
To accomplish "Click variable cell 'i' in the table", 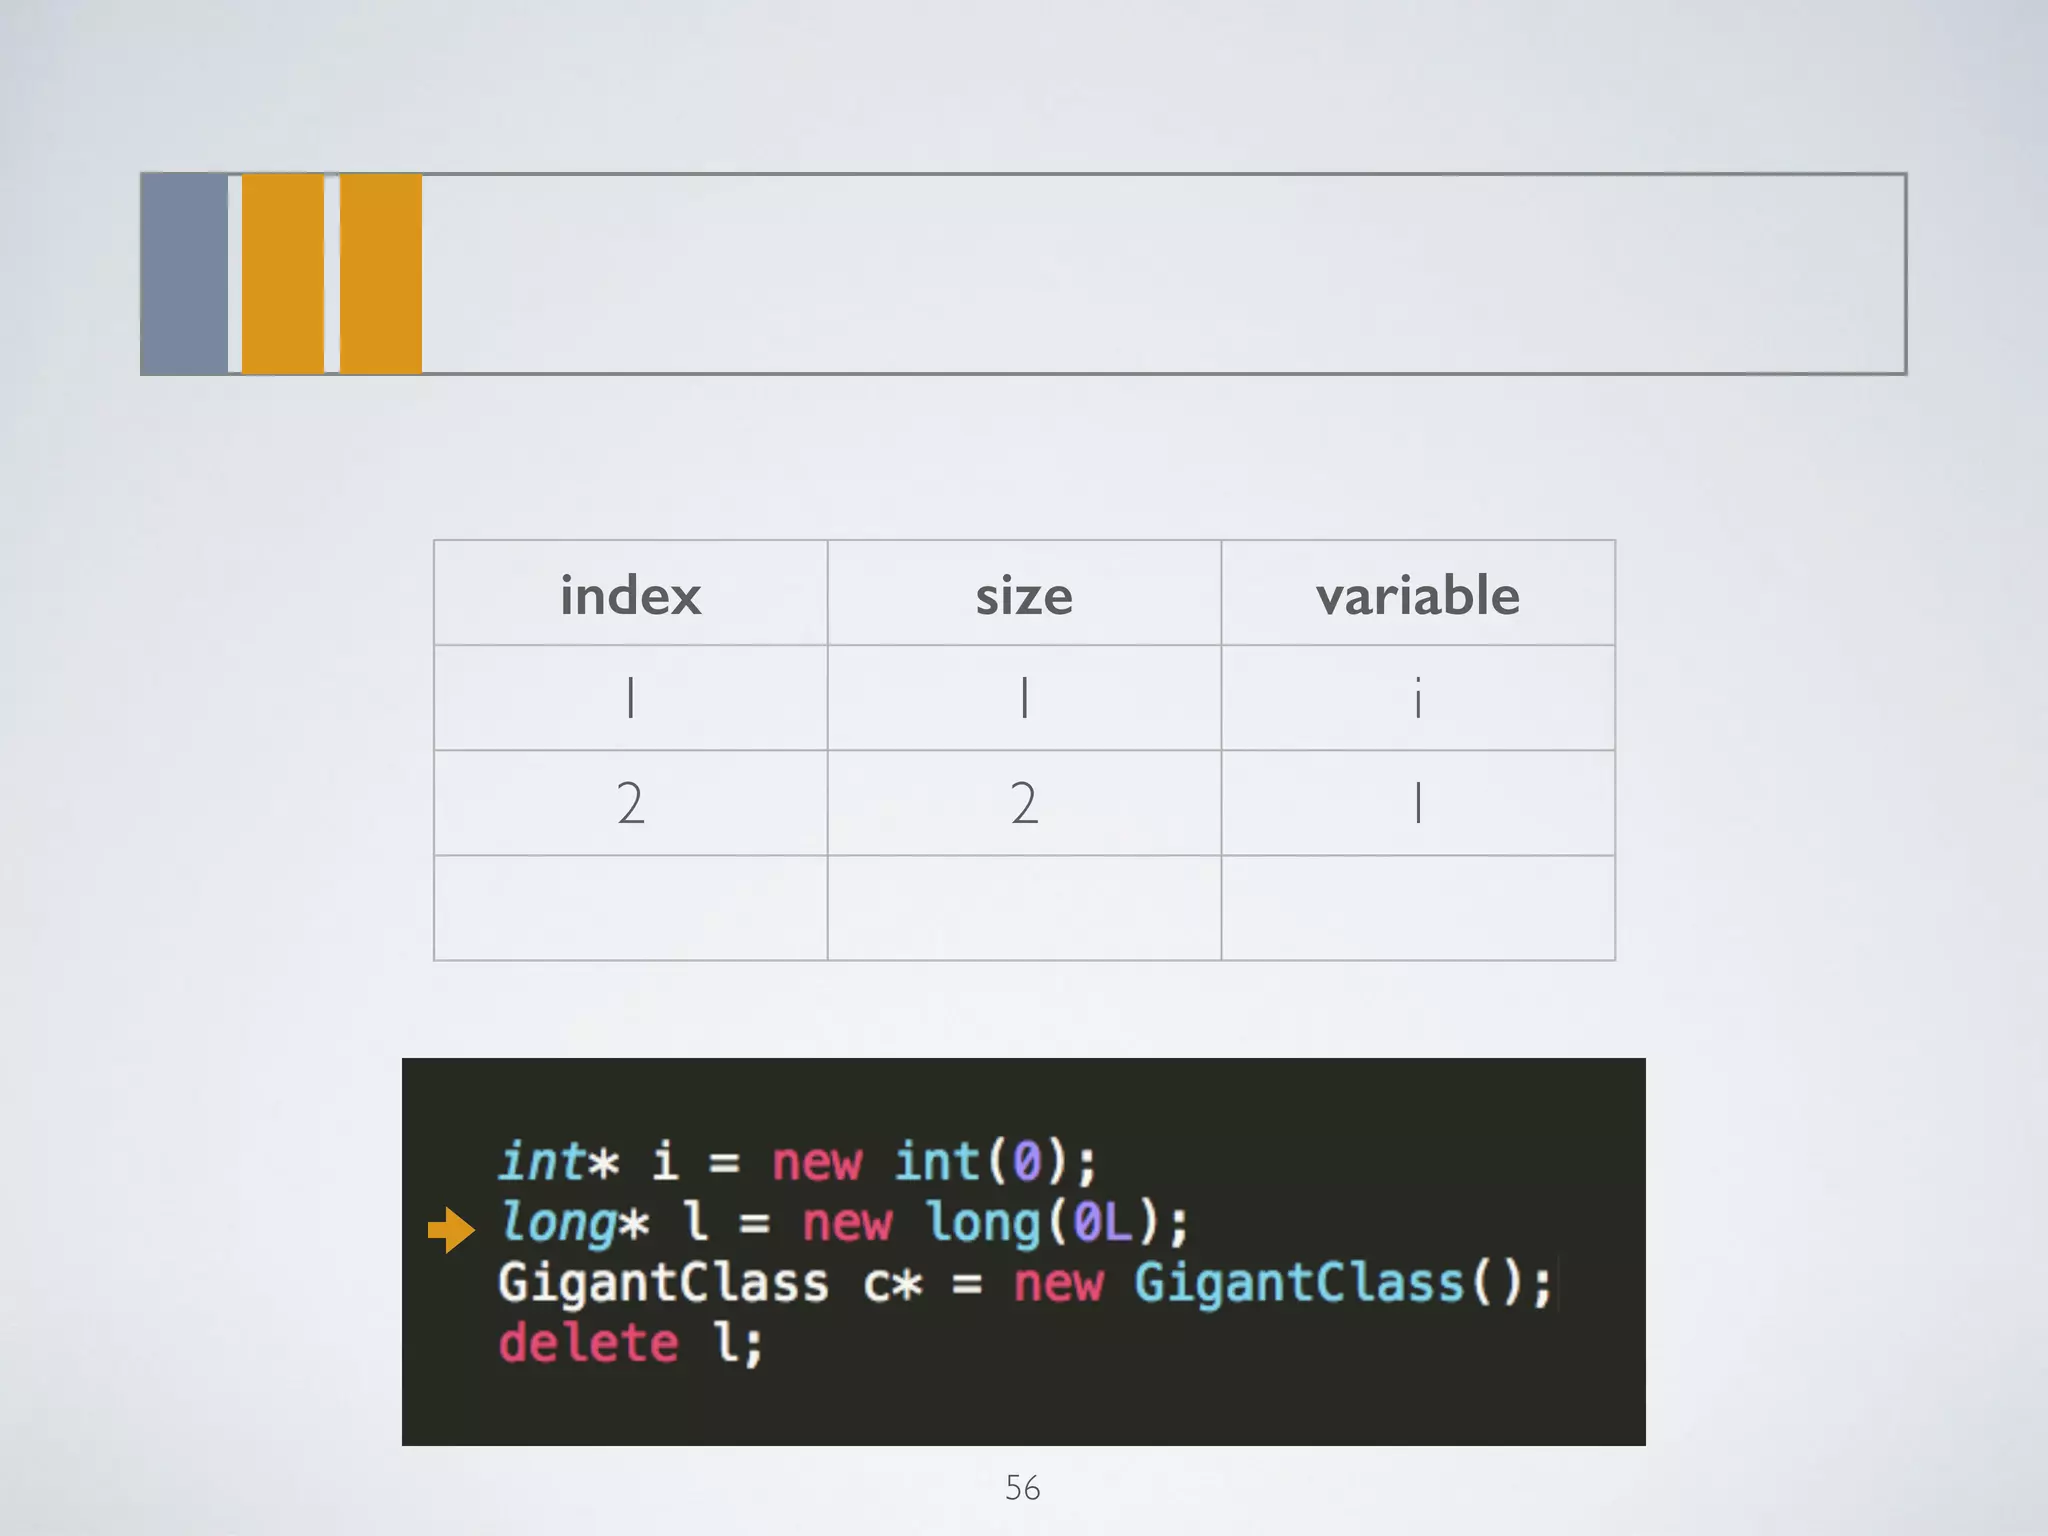I will tap(1418, 698).
